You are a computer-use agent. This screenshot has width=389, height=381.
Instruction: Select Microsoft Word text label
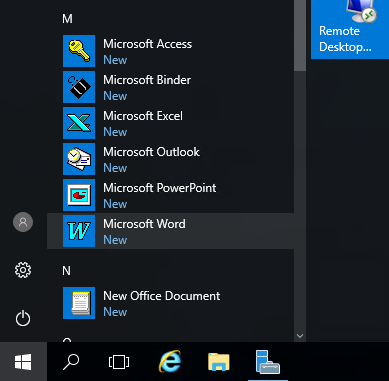(144, 224)
